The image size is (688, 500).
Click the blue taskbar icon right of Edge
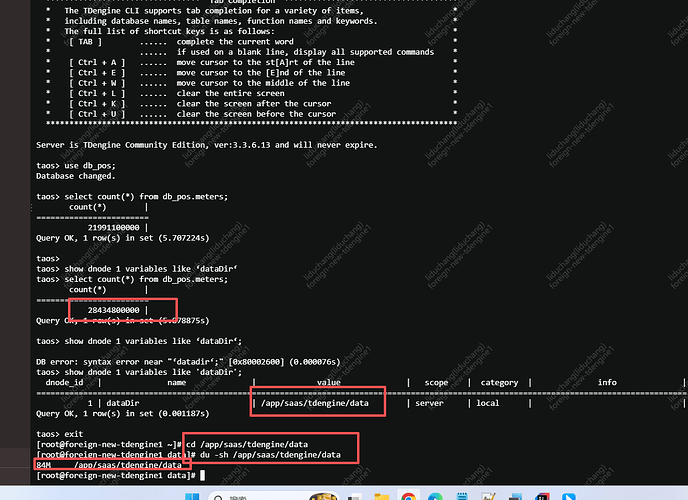(x=462, y=494)
